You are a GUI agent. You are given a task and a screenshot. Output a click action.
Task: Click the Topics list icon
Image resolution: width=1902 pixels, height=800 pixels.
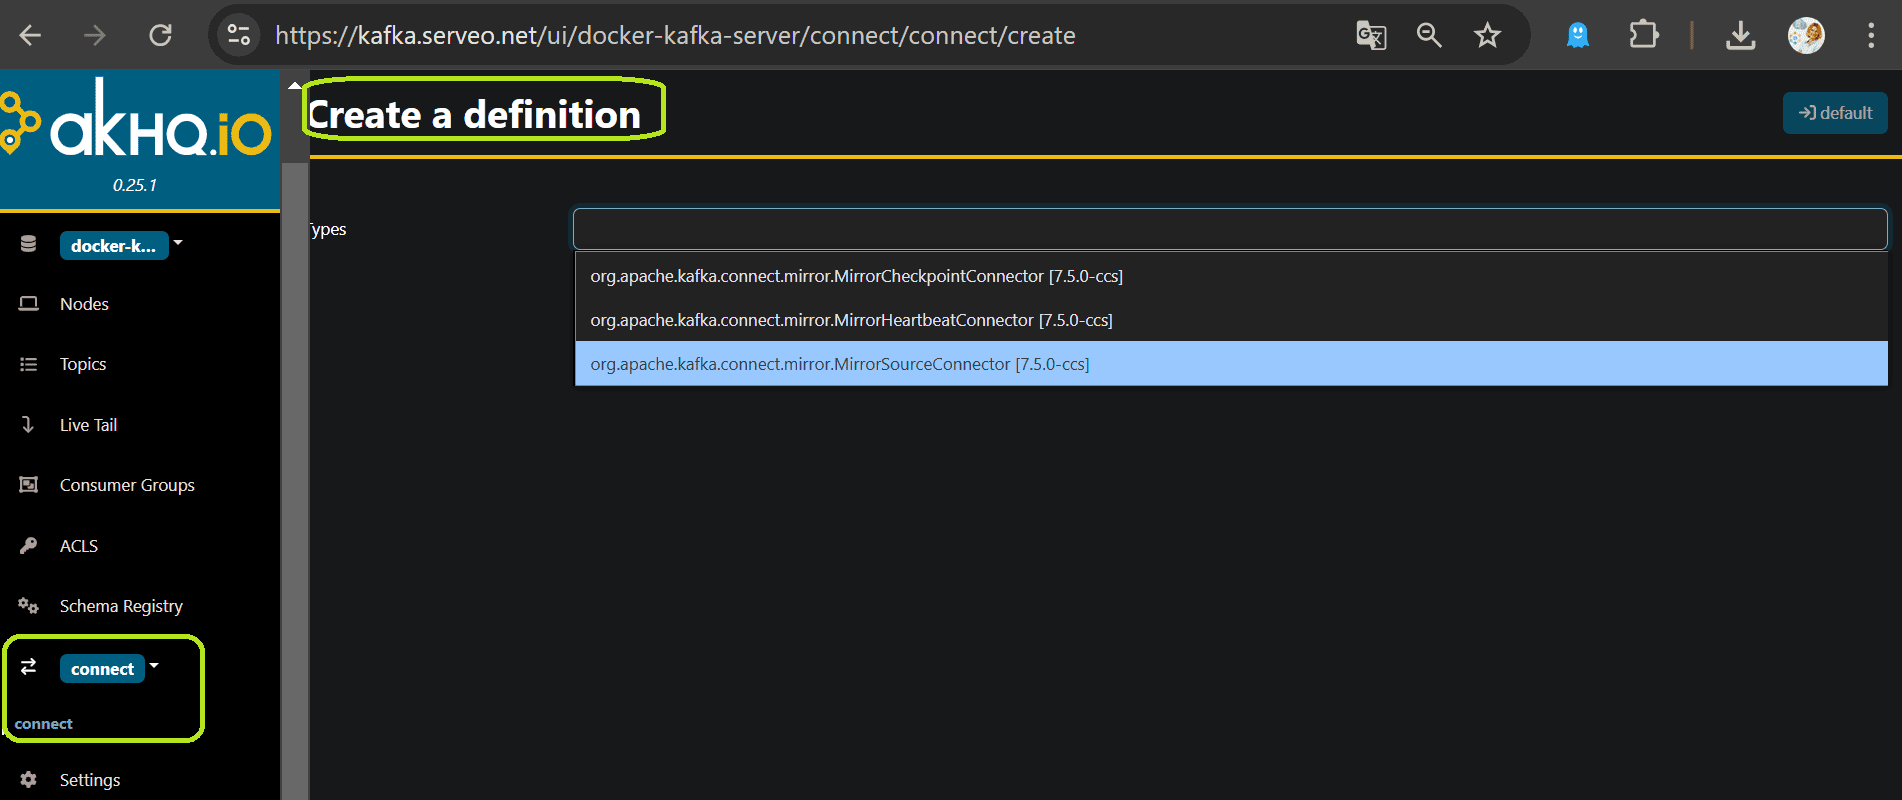pyautogui.click(x=29, y=364)
